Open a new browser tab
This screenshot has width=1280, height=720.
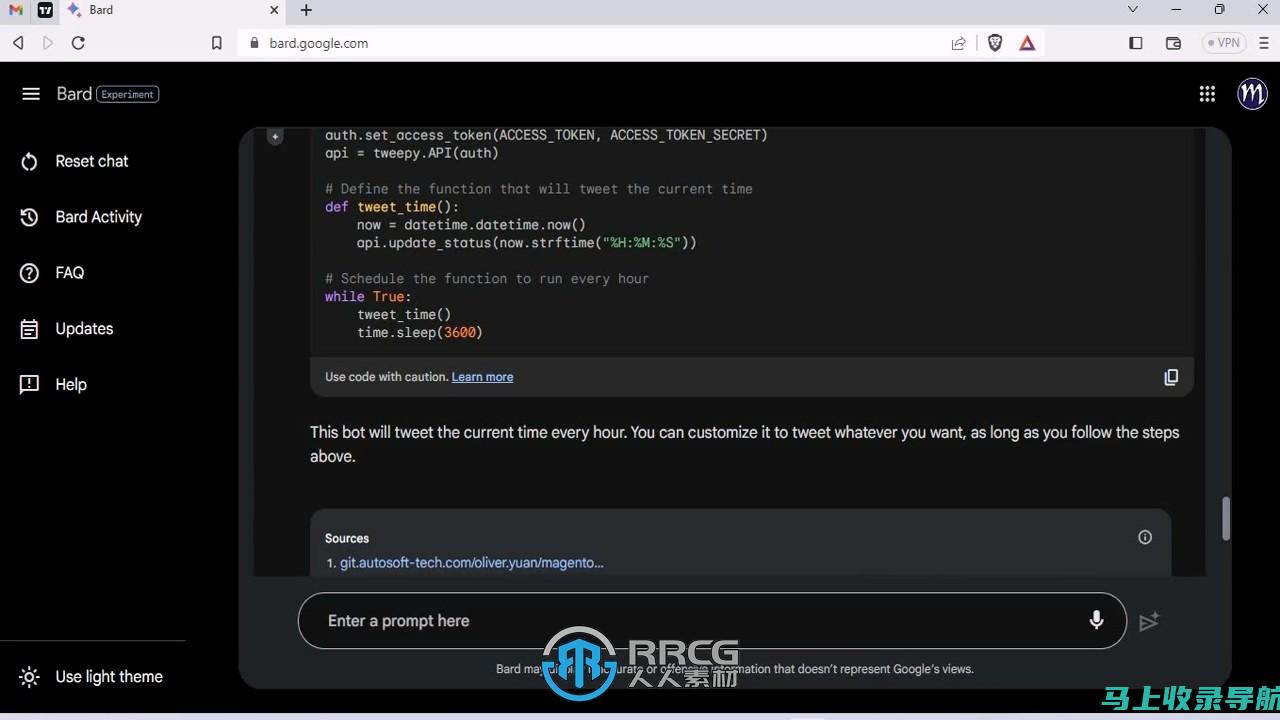(x=306, y=10)
